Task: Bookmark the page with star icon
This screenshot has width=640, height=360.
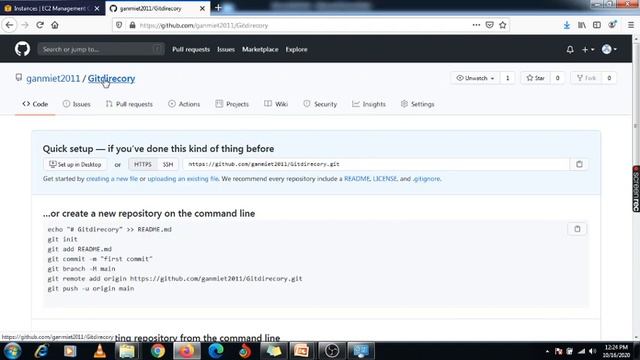Action: [503, 25]
